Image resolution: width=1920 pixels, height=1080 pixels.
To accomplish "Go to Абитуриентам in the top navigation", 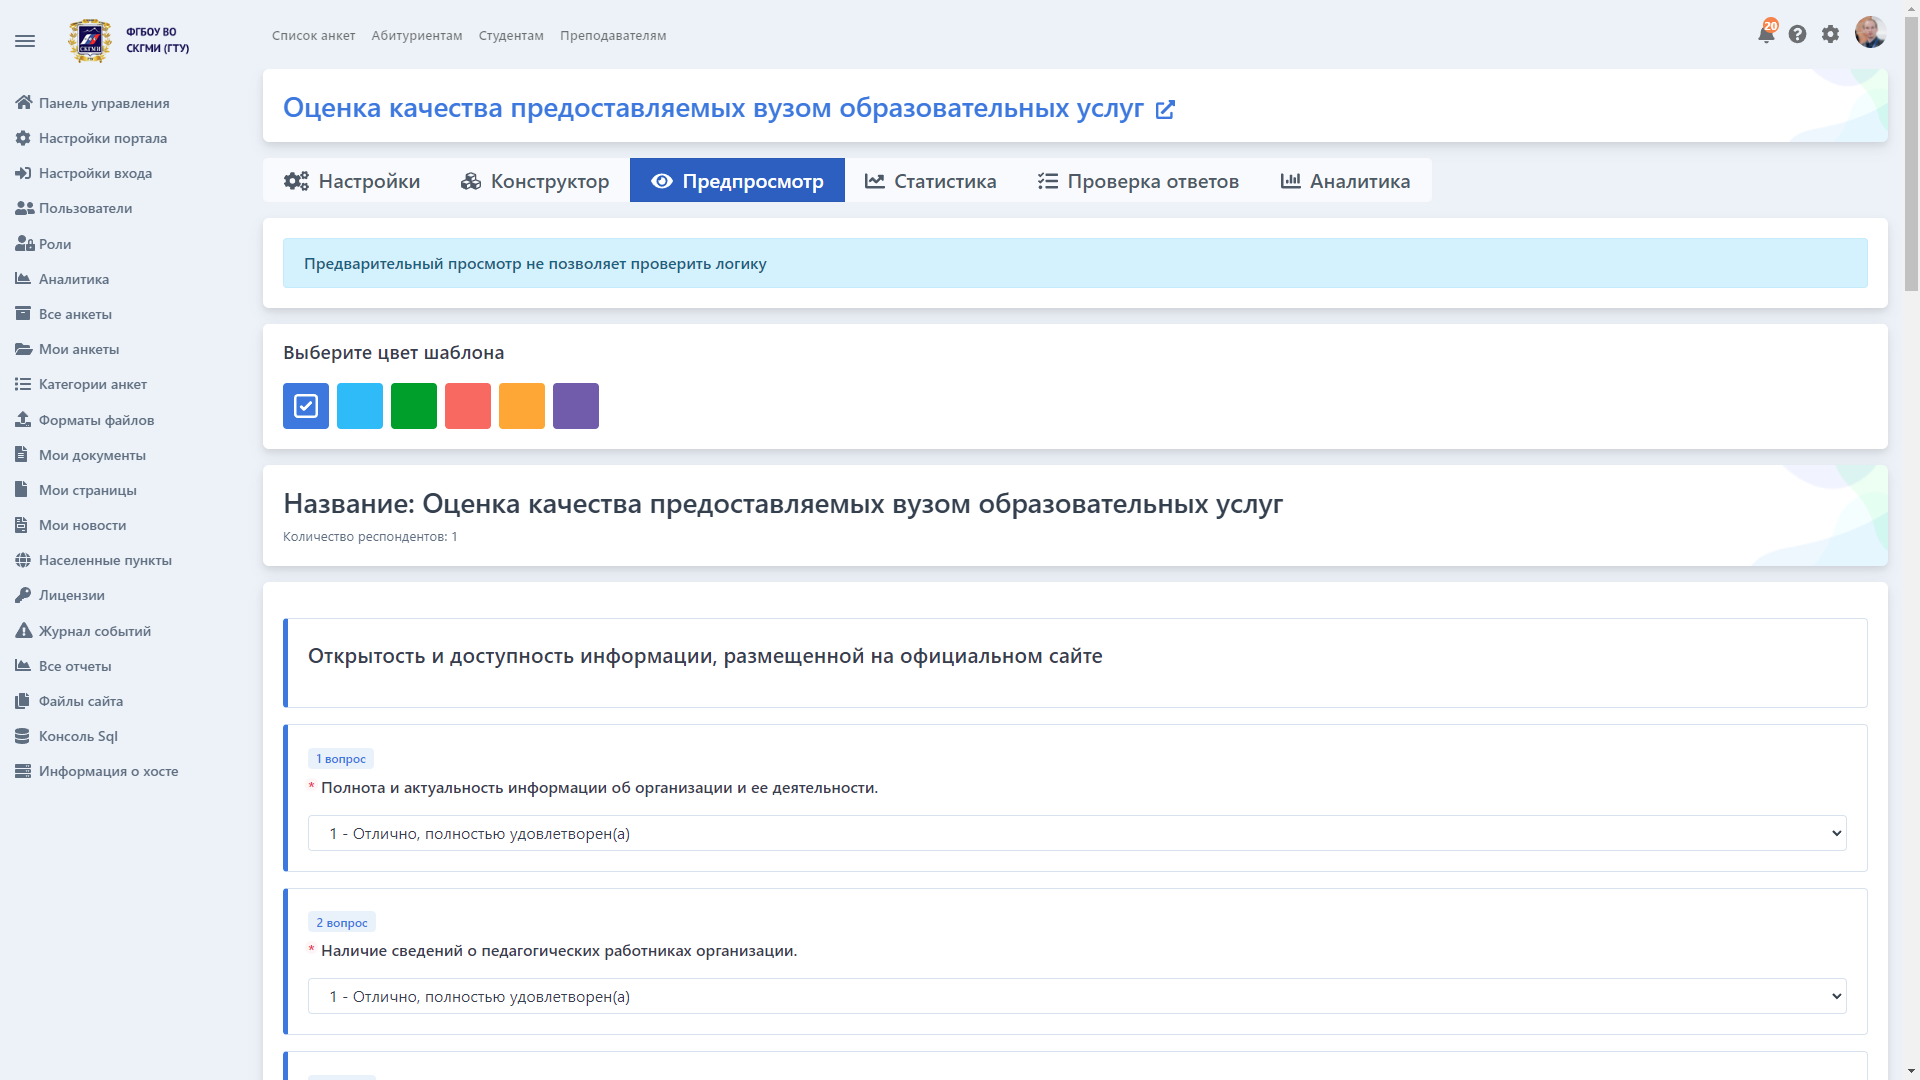I will 417,35.
